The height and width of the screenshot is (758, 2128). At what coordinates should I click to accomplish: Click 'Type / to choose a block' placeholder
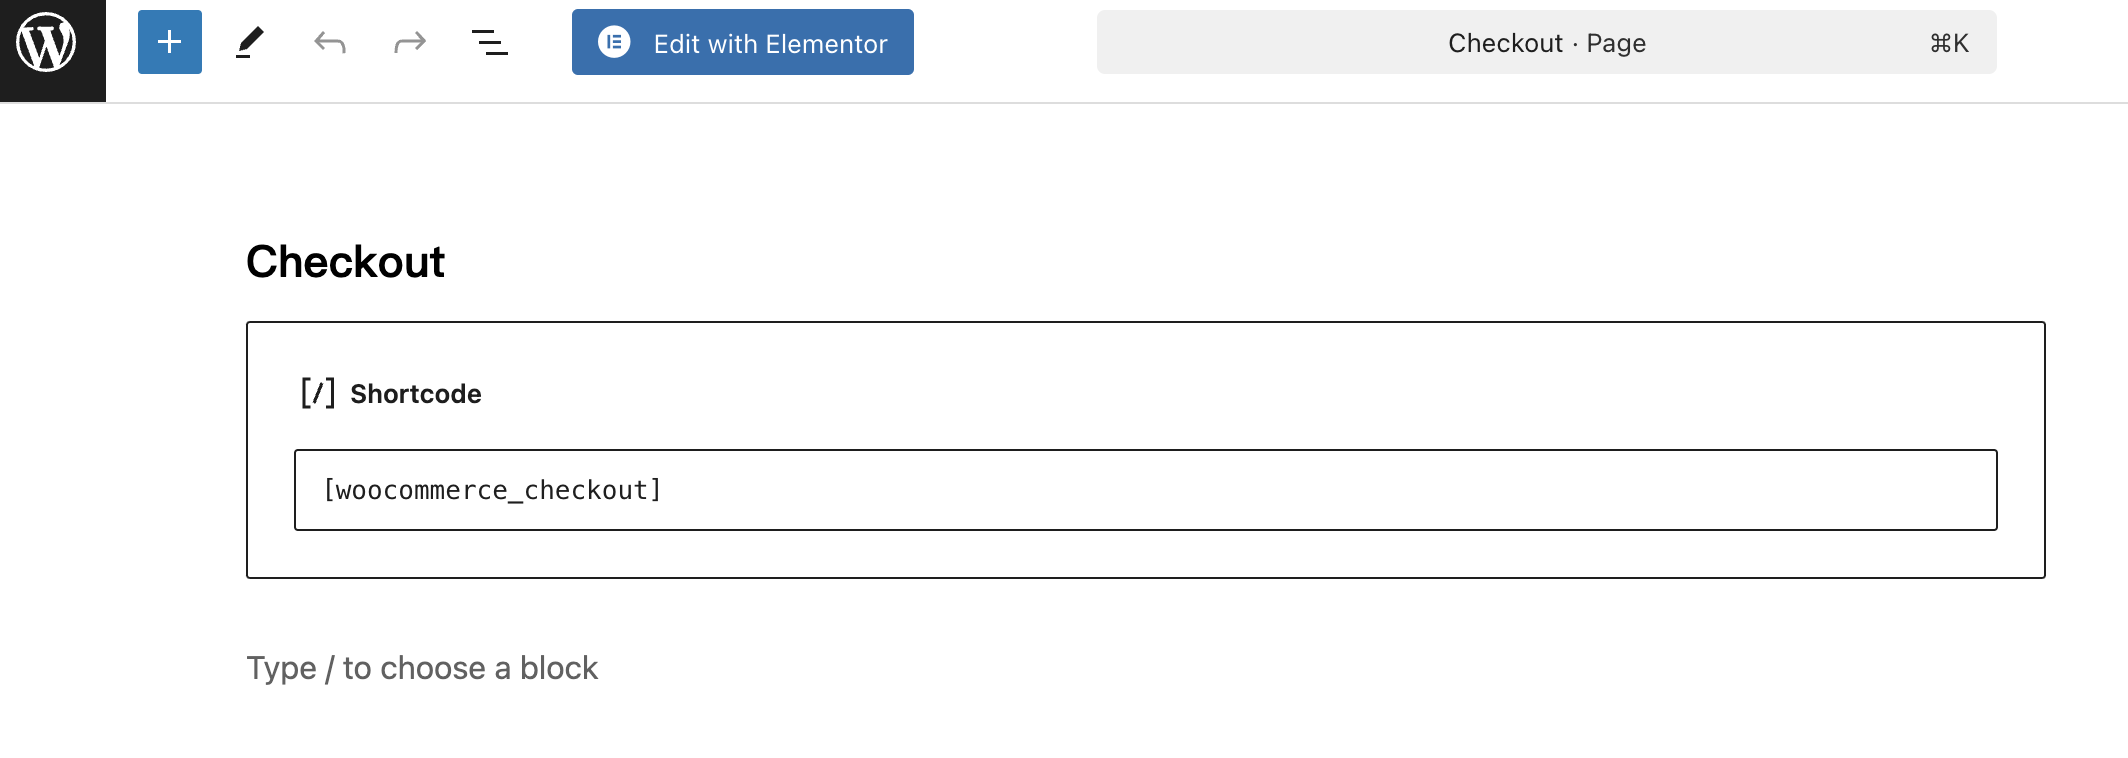[x=422, y=668]
